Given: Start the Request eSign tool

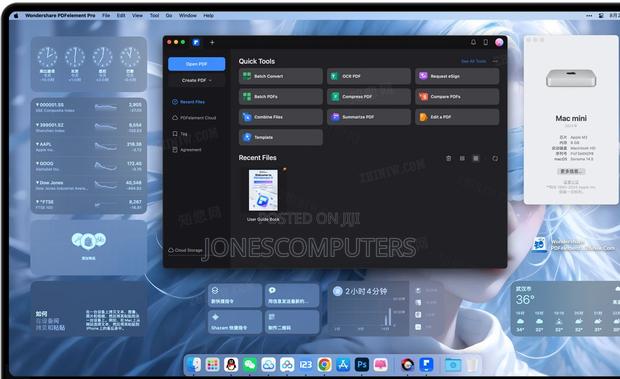Looking at the screenshot, I should [x=457, y=76].
